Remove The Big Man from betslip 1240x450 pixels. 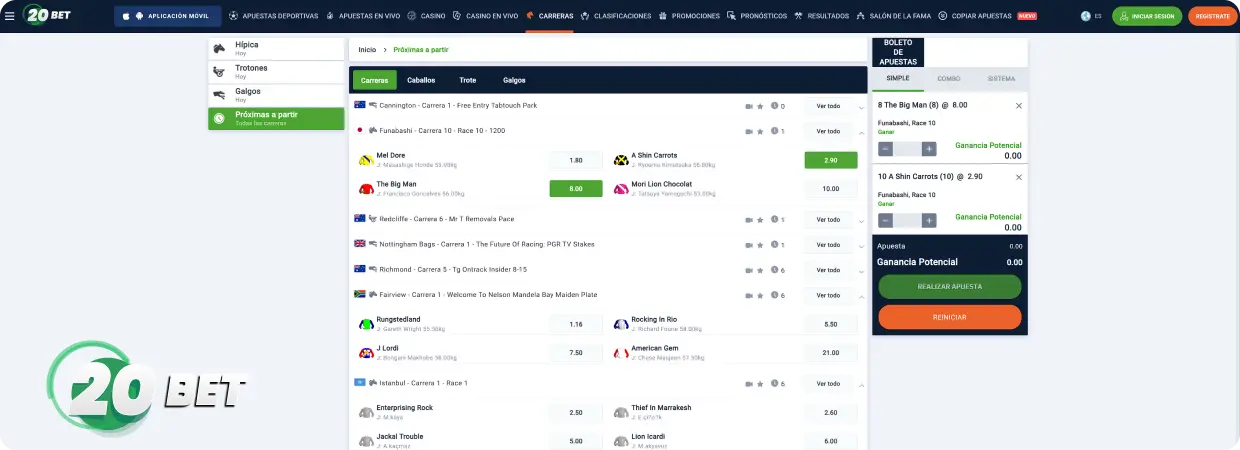(1019, 105)
